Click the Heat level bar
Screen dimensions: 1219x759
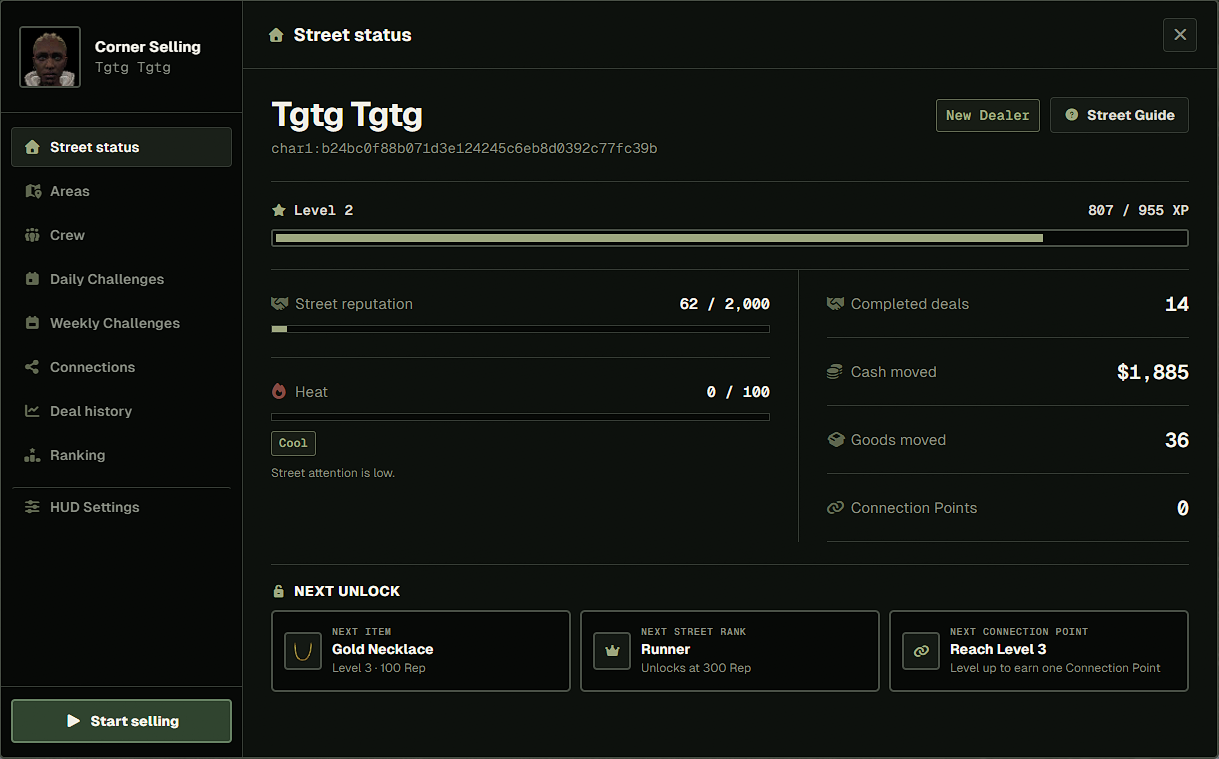pyautogui.click(x=520, y=417)
